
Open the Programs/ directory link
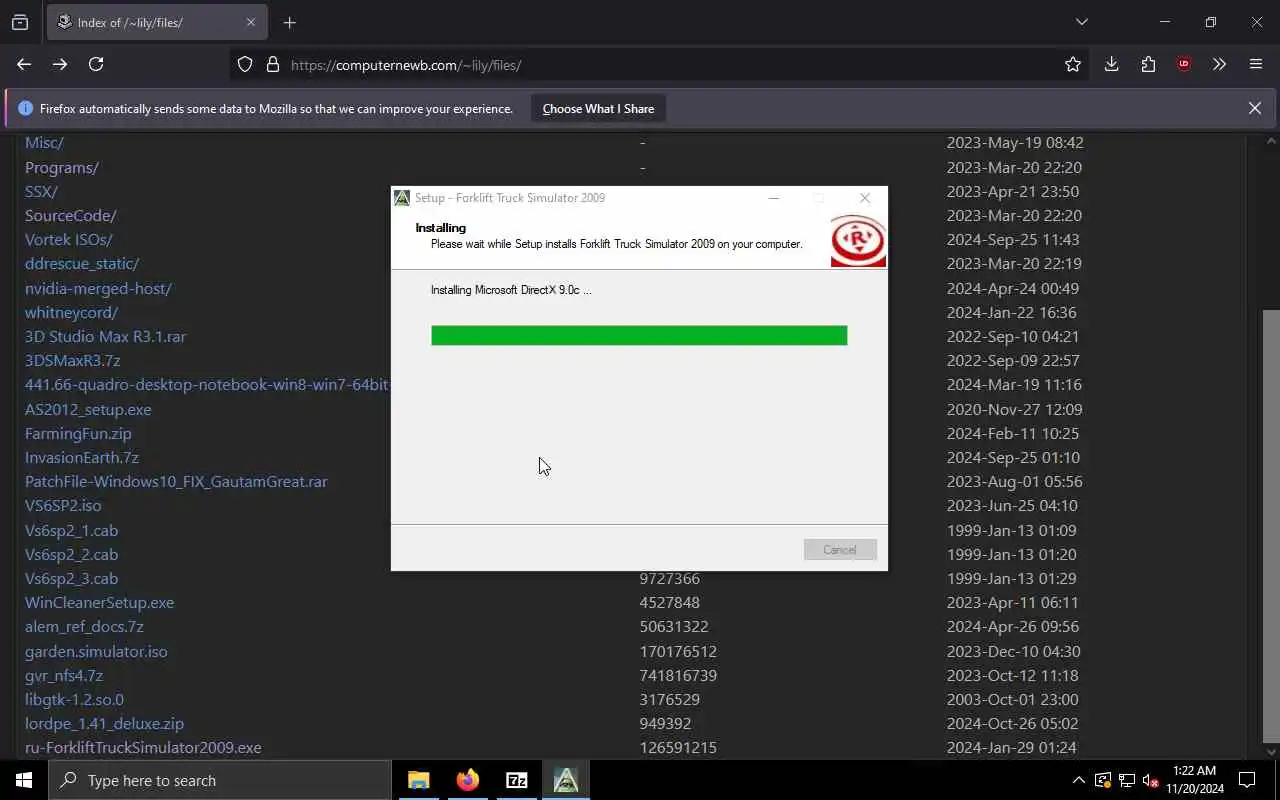pos(62,167)
